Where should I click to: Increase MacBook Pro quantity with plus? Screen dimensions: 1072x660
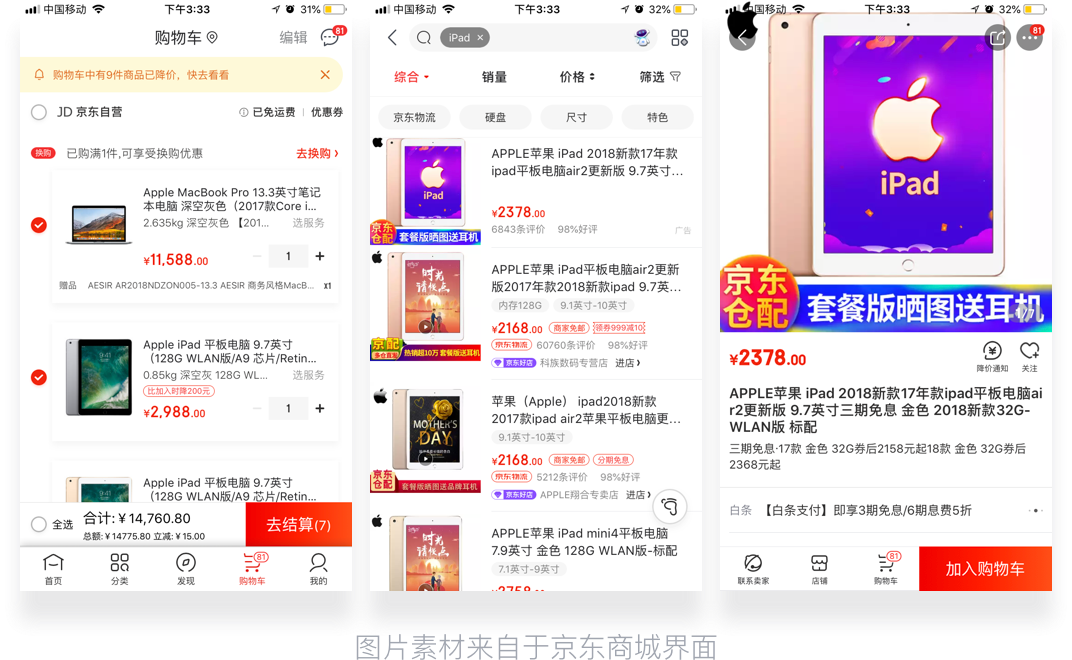pos(320,256)
